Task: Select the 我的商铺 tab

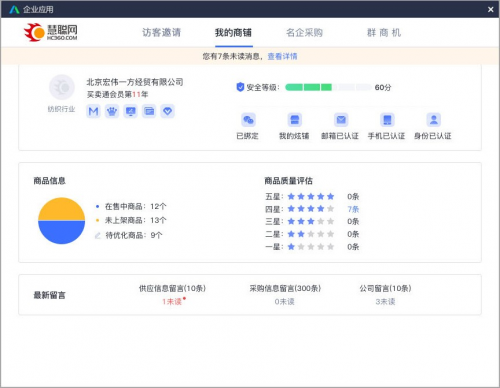Action: tap(233, 32)
